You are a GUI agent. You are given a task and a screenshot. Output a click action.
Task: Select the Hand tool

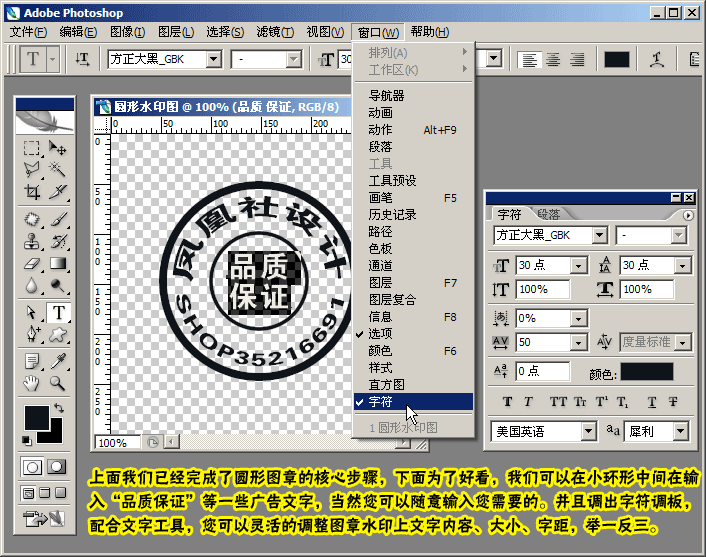click(32, 384)
